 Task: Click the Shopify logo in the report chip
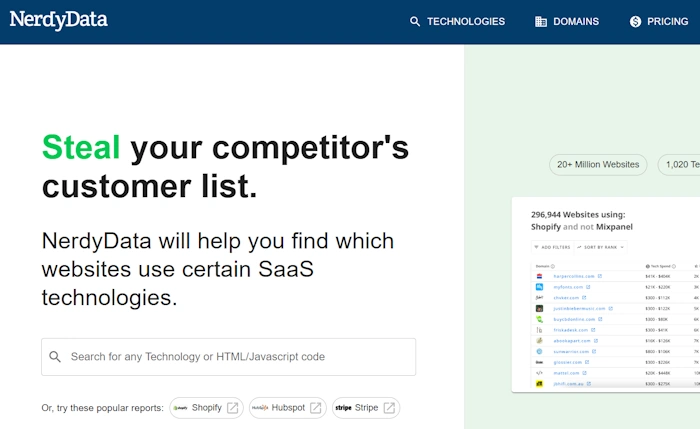pos(180,408)
